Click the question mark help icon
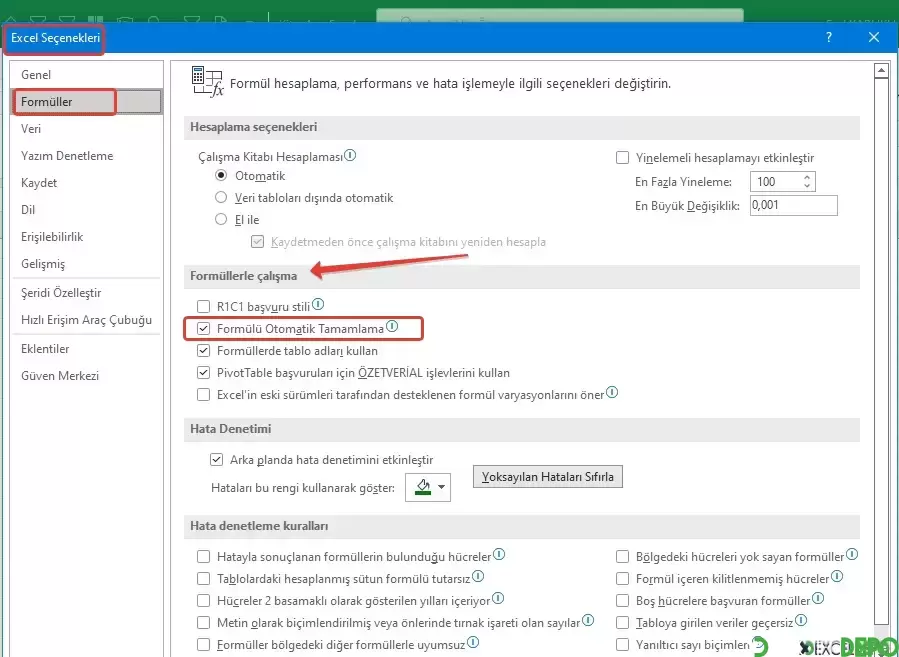 pyautogui.click(x=829, y=37)
